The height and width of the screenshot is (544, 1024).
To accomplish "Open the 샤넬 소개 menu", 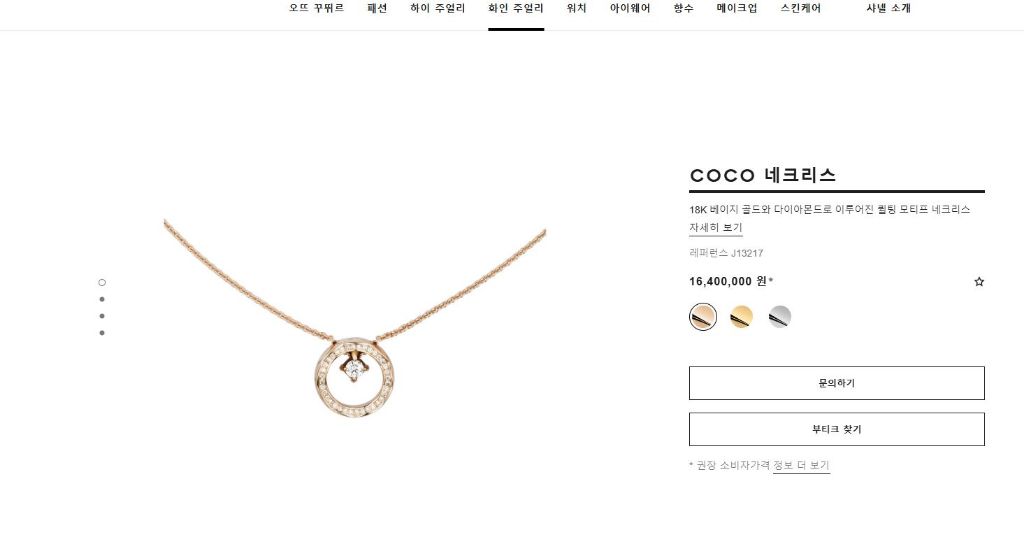I will point(888,8).
